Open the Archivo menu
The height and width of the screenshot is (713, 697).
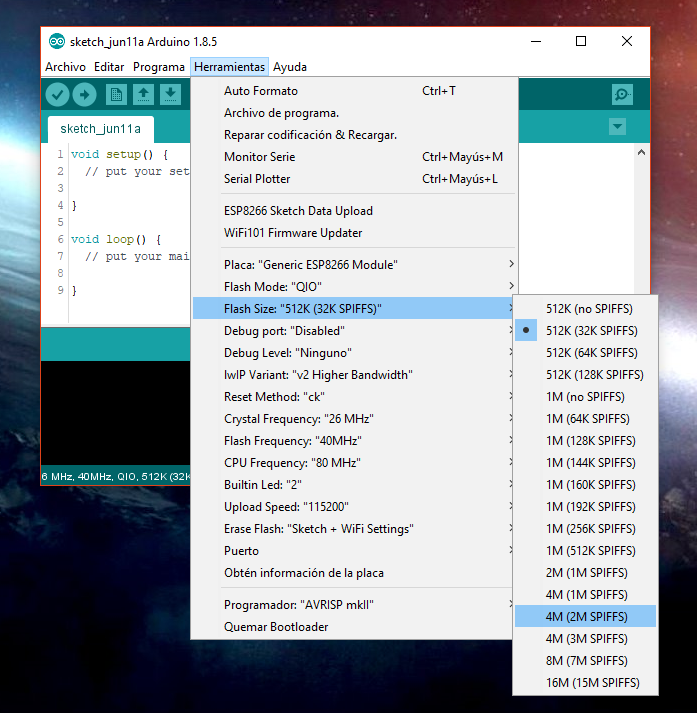point(65,67)
